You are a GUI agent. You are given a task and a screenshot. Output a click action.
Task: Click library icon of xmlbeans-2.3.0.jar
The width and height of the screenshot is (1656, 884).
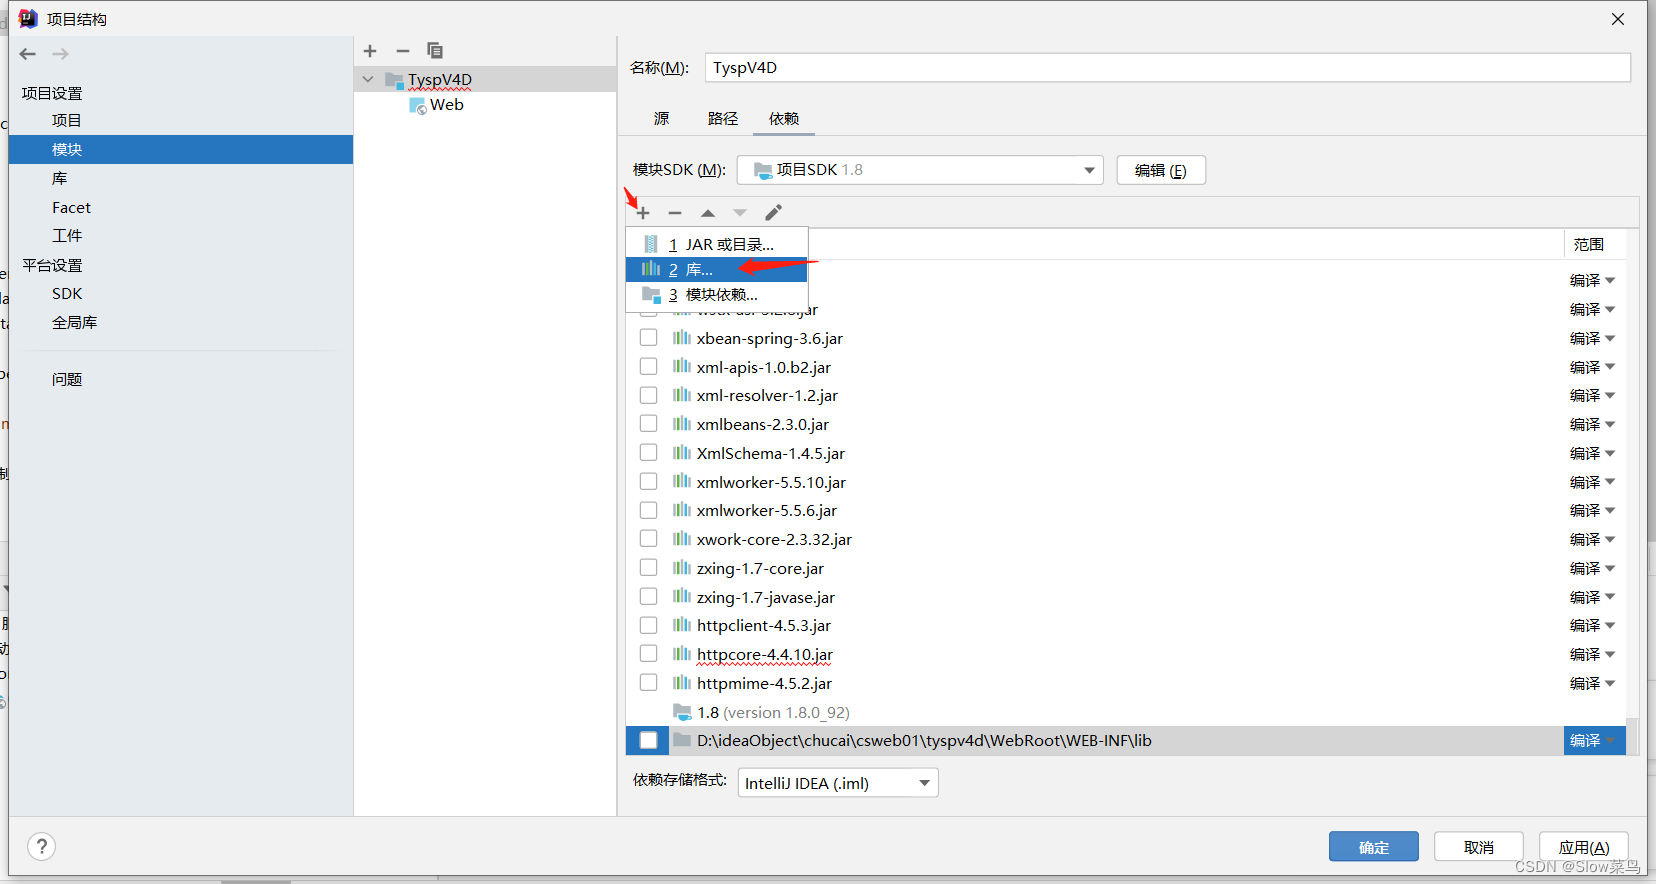682,424
